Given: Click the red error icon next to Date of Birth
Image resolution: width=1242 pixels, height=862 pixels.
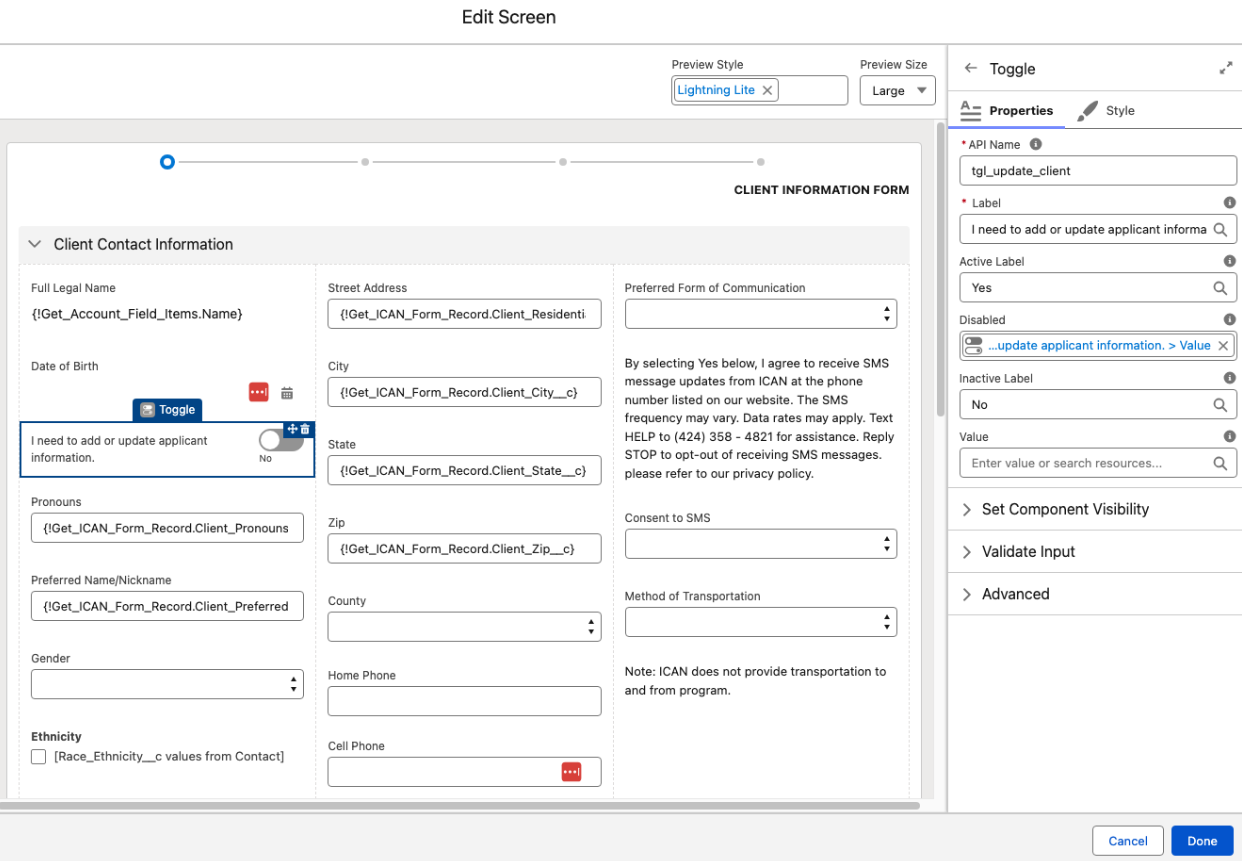Looking at the screenshot, I should 259,392.
